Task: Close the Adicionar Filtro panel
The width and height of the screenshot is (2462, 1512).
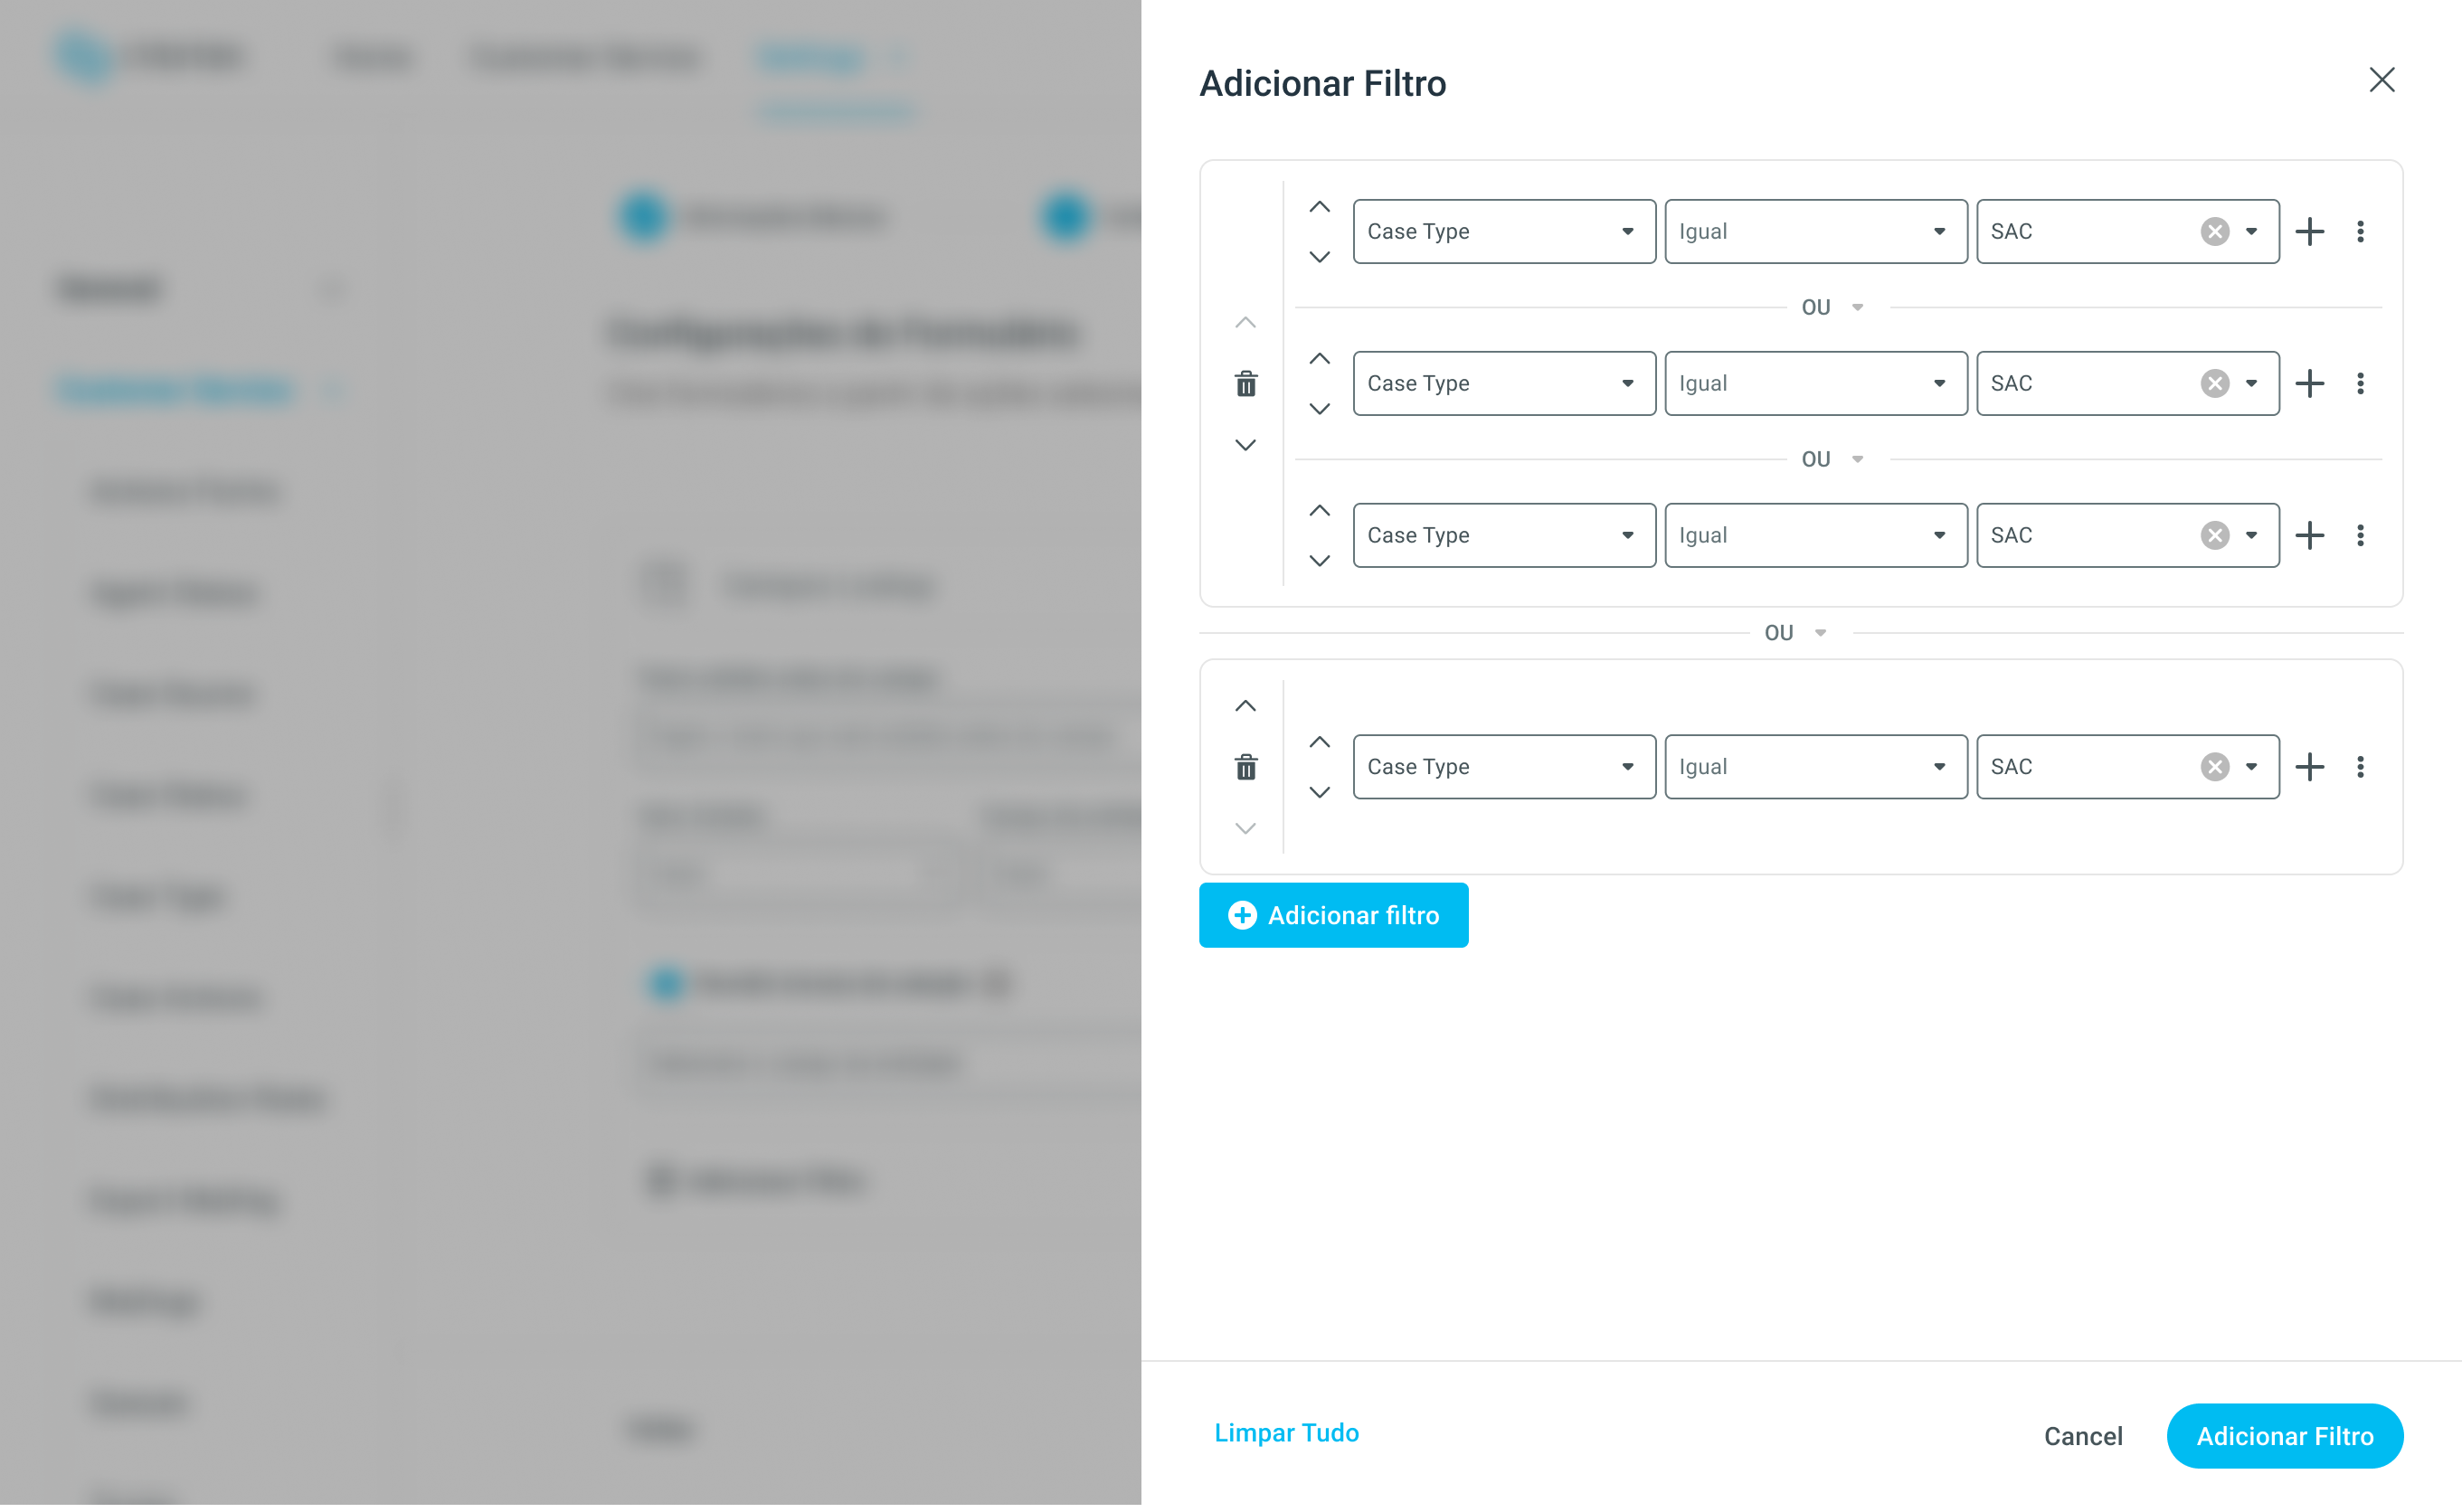Action: click(2382, 80)
